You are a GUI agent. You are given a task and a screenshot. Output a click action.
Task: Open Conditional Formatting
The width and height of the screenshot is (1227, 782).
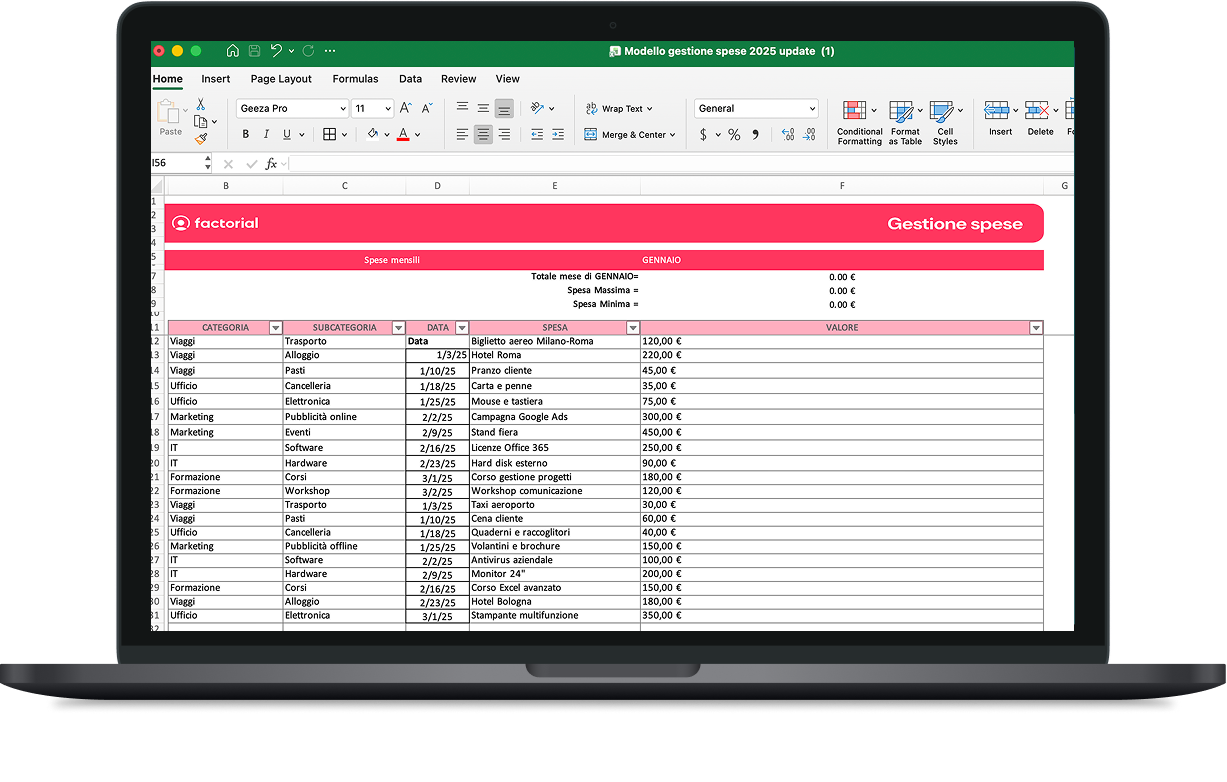(x=858, y=120)
